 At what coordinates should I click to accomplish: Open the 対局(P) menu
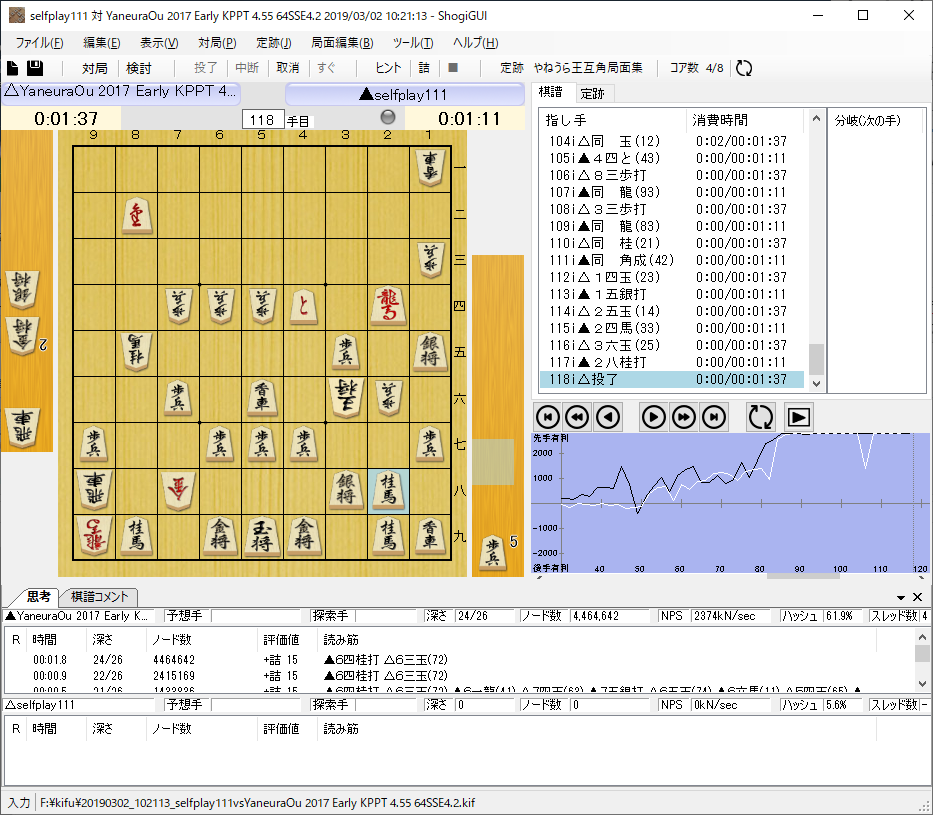[217, 43]
